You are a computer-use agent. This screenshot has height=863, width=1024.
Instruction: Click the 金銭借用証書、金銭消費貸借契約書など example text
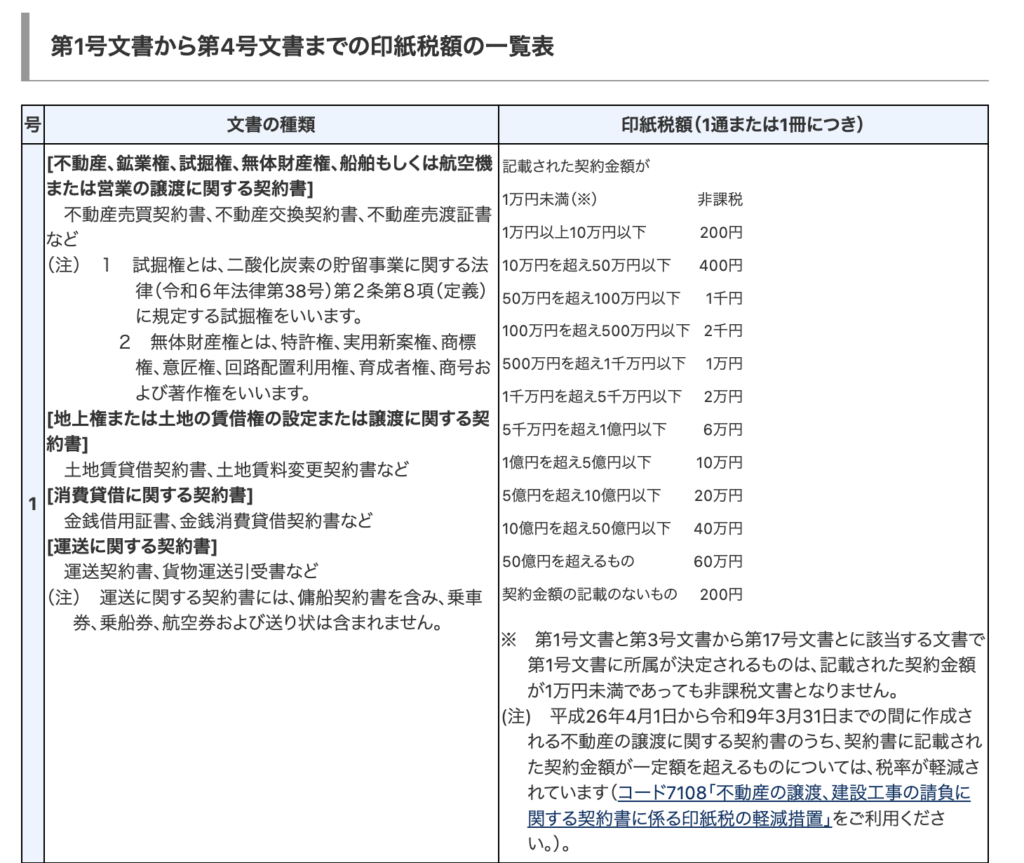[x=218, y=520]
